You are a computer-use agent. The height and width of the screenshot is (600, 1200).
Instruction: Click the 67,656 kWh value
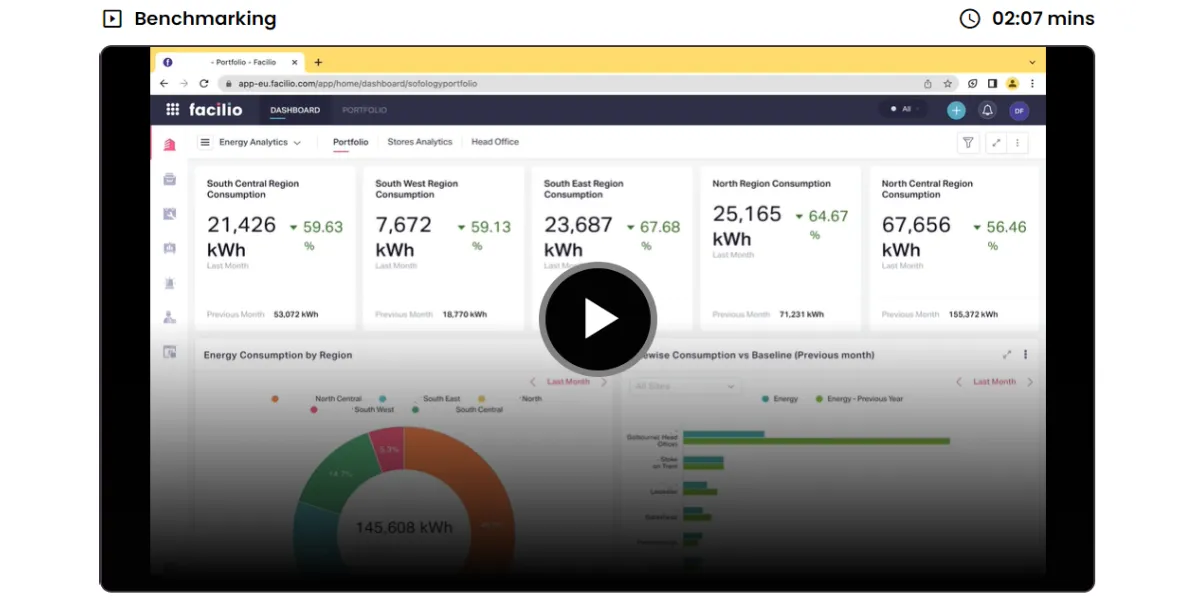point(916,237)
